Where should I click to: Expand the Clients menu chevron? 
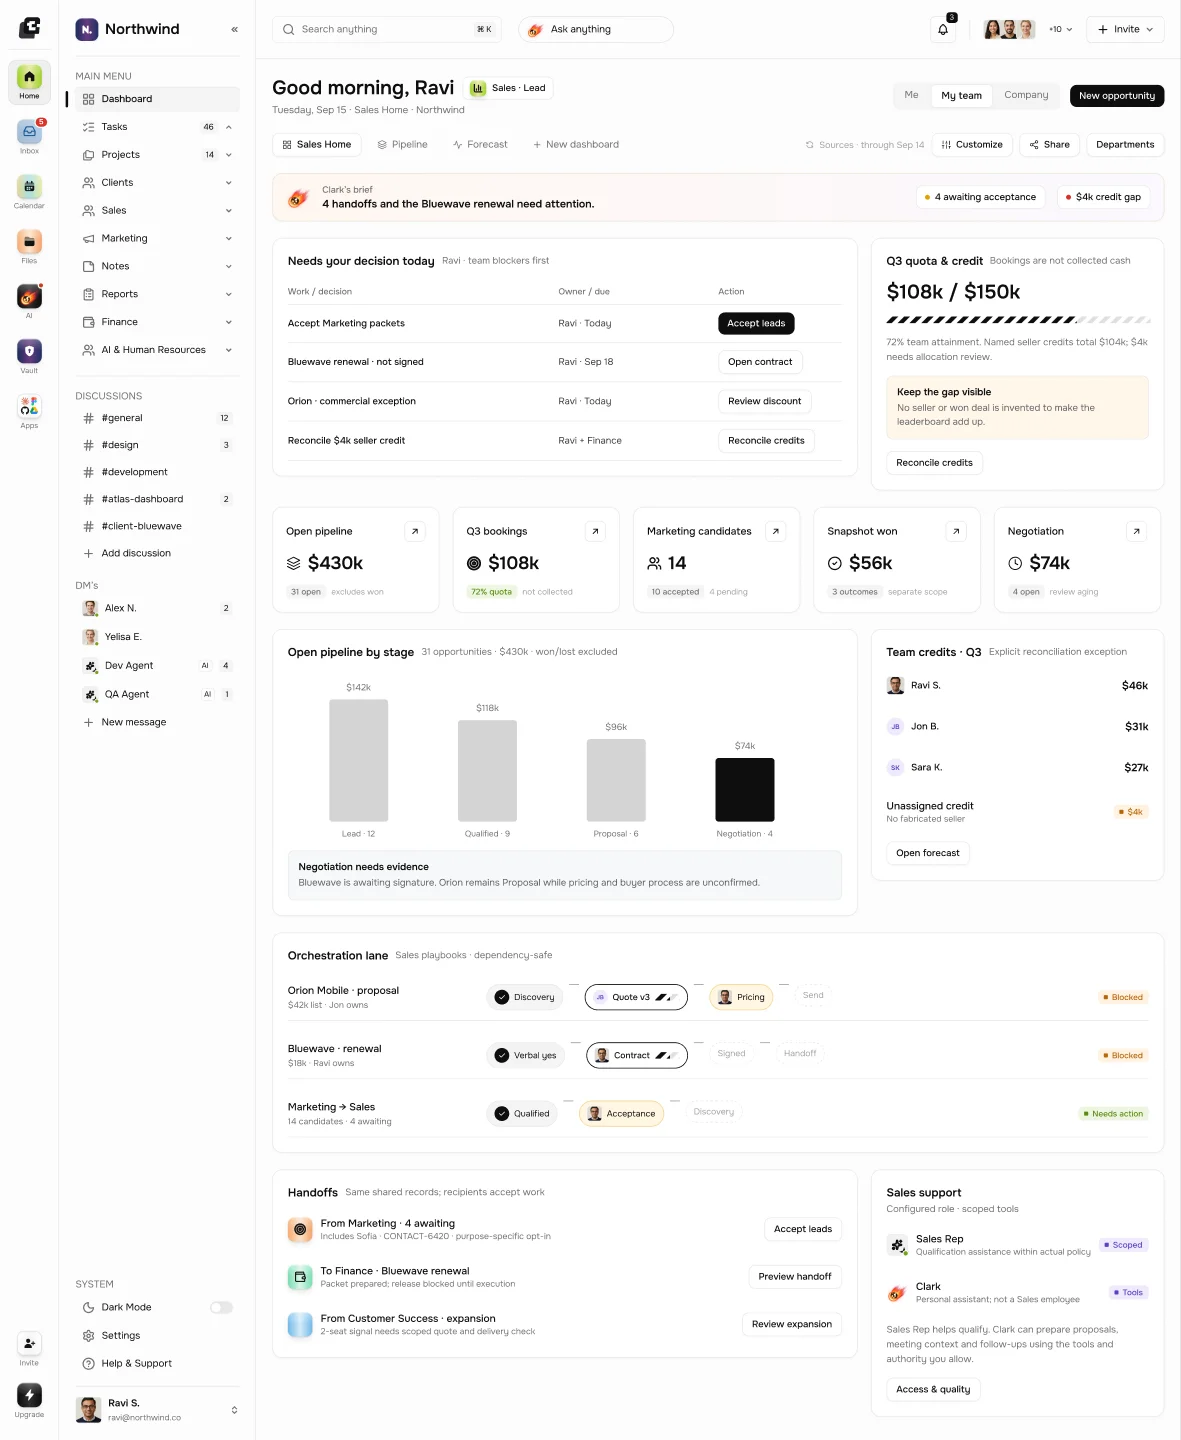point(229,183)
